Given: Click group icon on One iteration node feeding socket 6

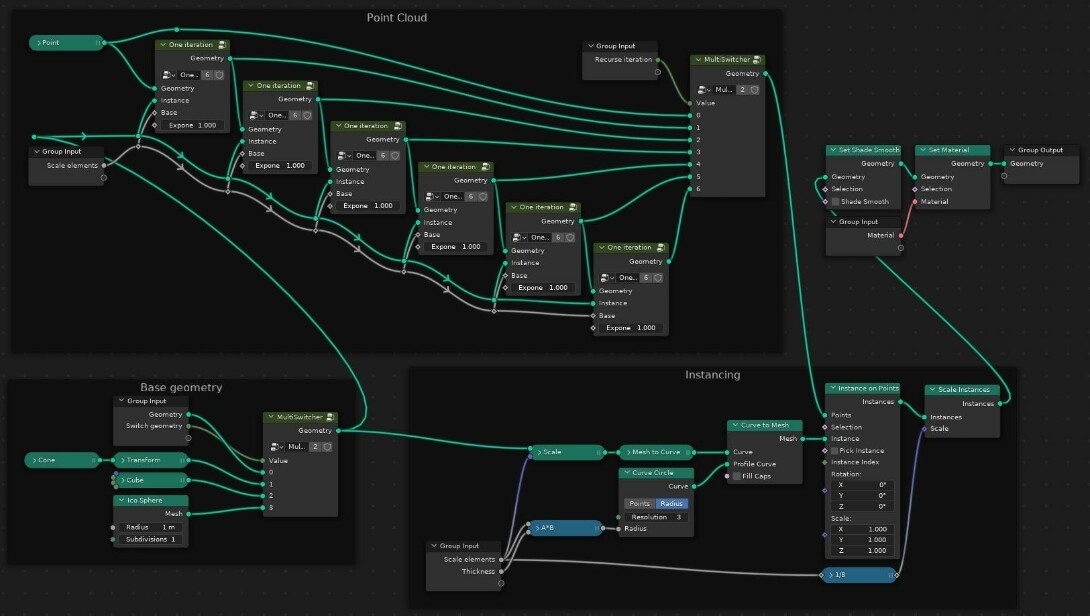Looking at the screenshot, I should [660, 248].
